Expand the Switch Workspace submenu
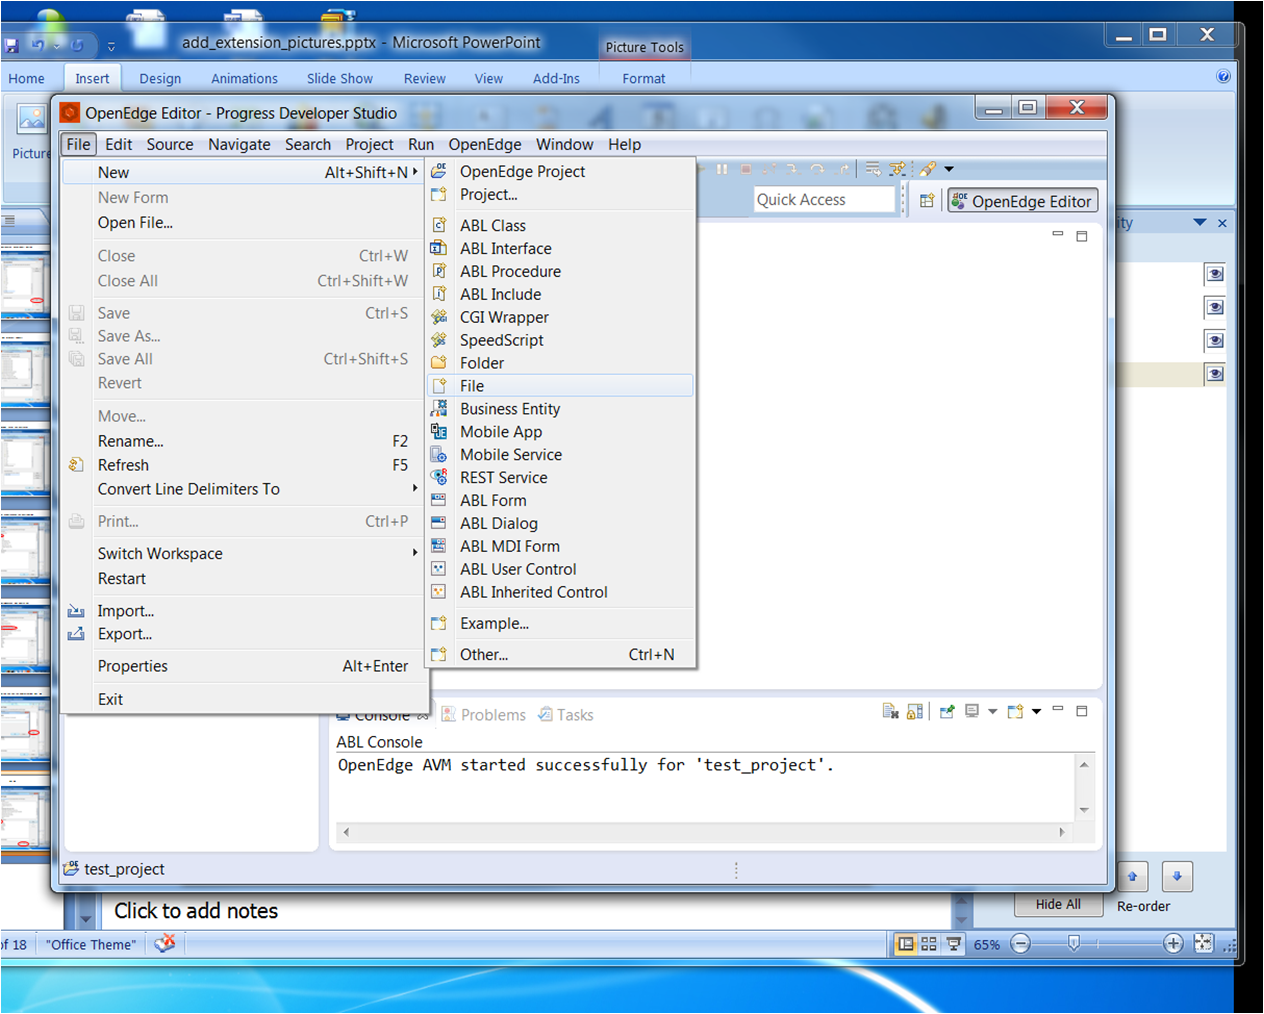This screenshot has height=1014, width=1264. point(160,553)
